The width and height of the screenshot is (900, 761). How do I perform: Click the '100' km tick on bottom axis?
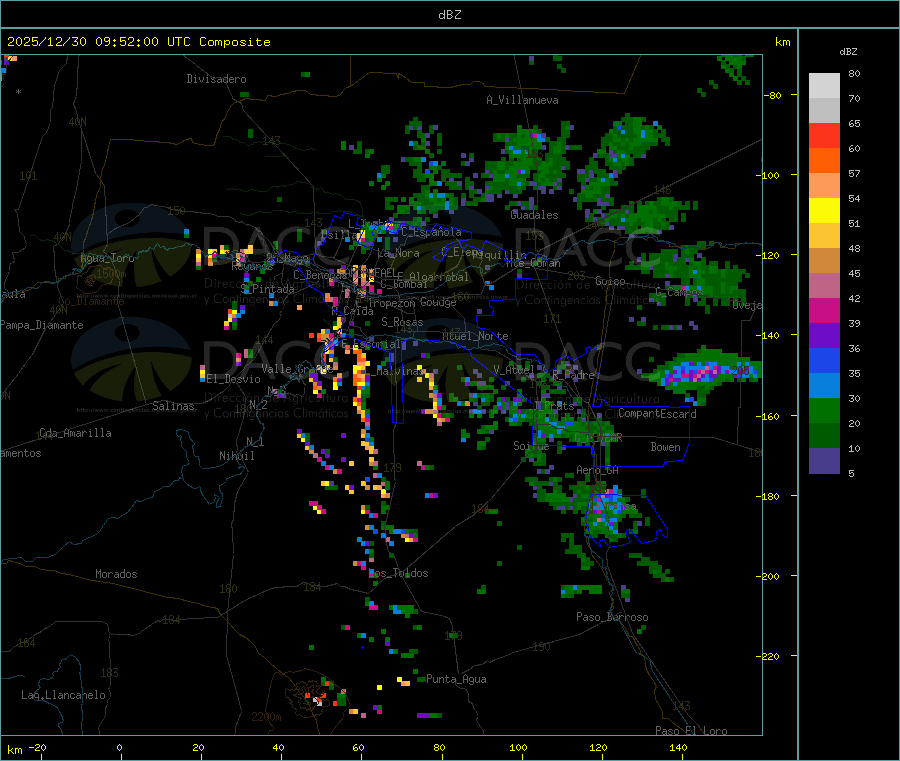(518, 747)
